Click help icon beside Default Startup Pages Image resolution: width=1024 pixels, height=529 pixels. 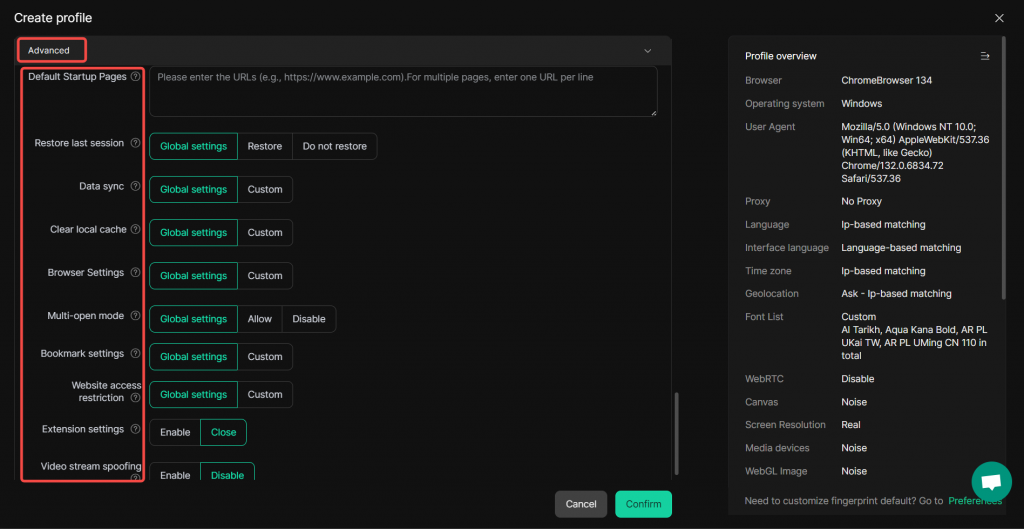135,77
